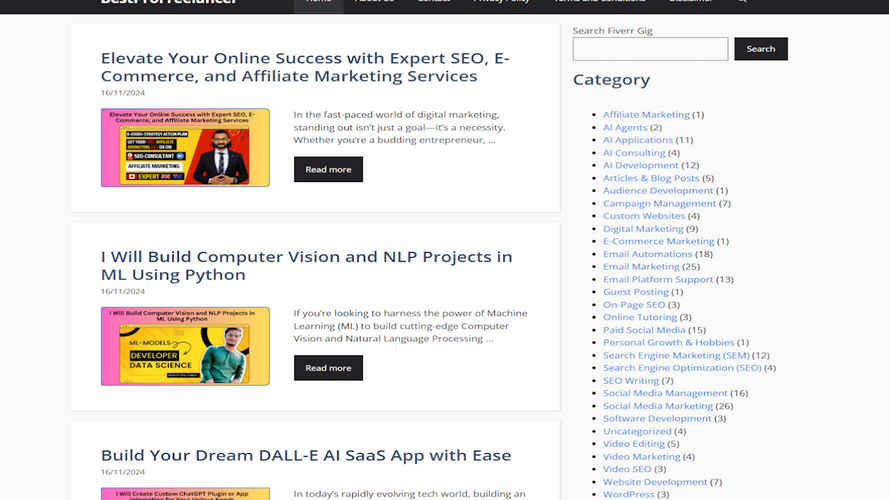Open Social Media Management category
Viewport: 889px width, 500px height.
665,393
